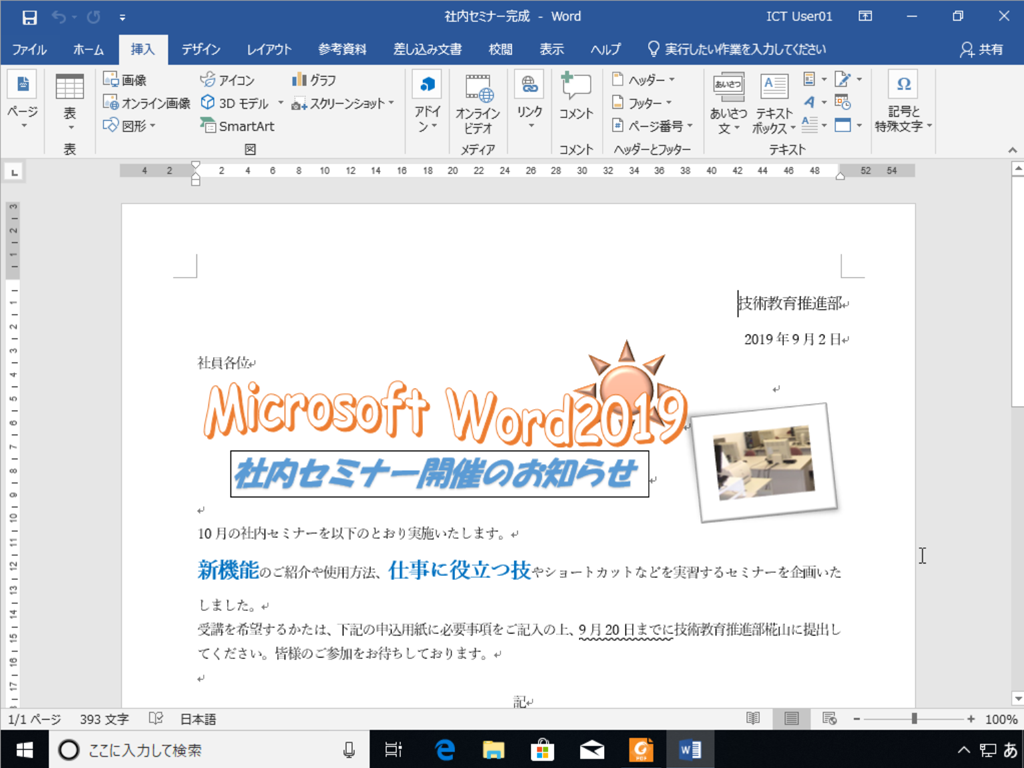Open the 校閲 ribbon tab

tap(499, 48)
